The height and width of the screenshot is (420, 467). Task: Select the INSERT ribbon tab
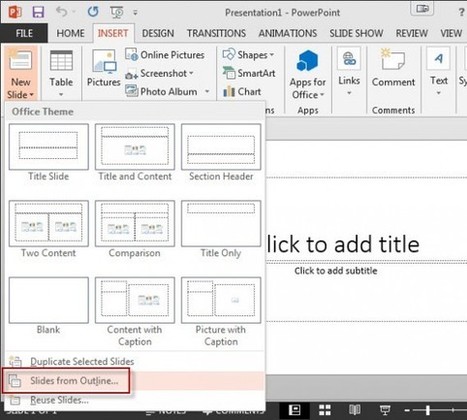(x=113, y=33)
